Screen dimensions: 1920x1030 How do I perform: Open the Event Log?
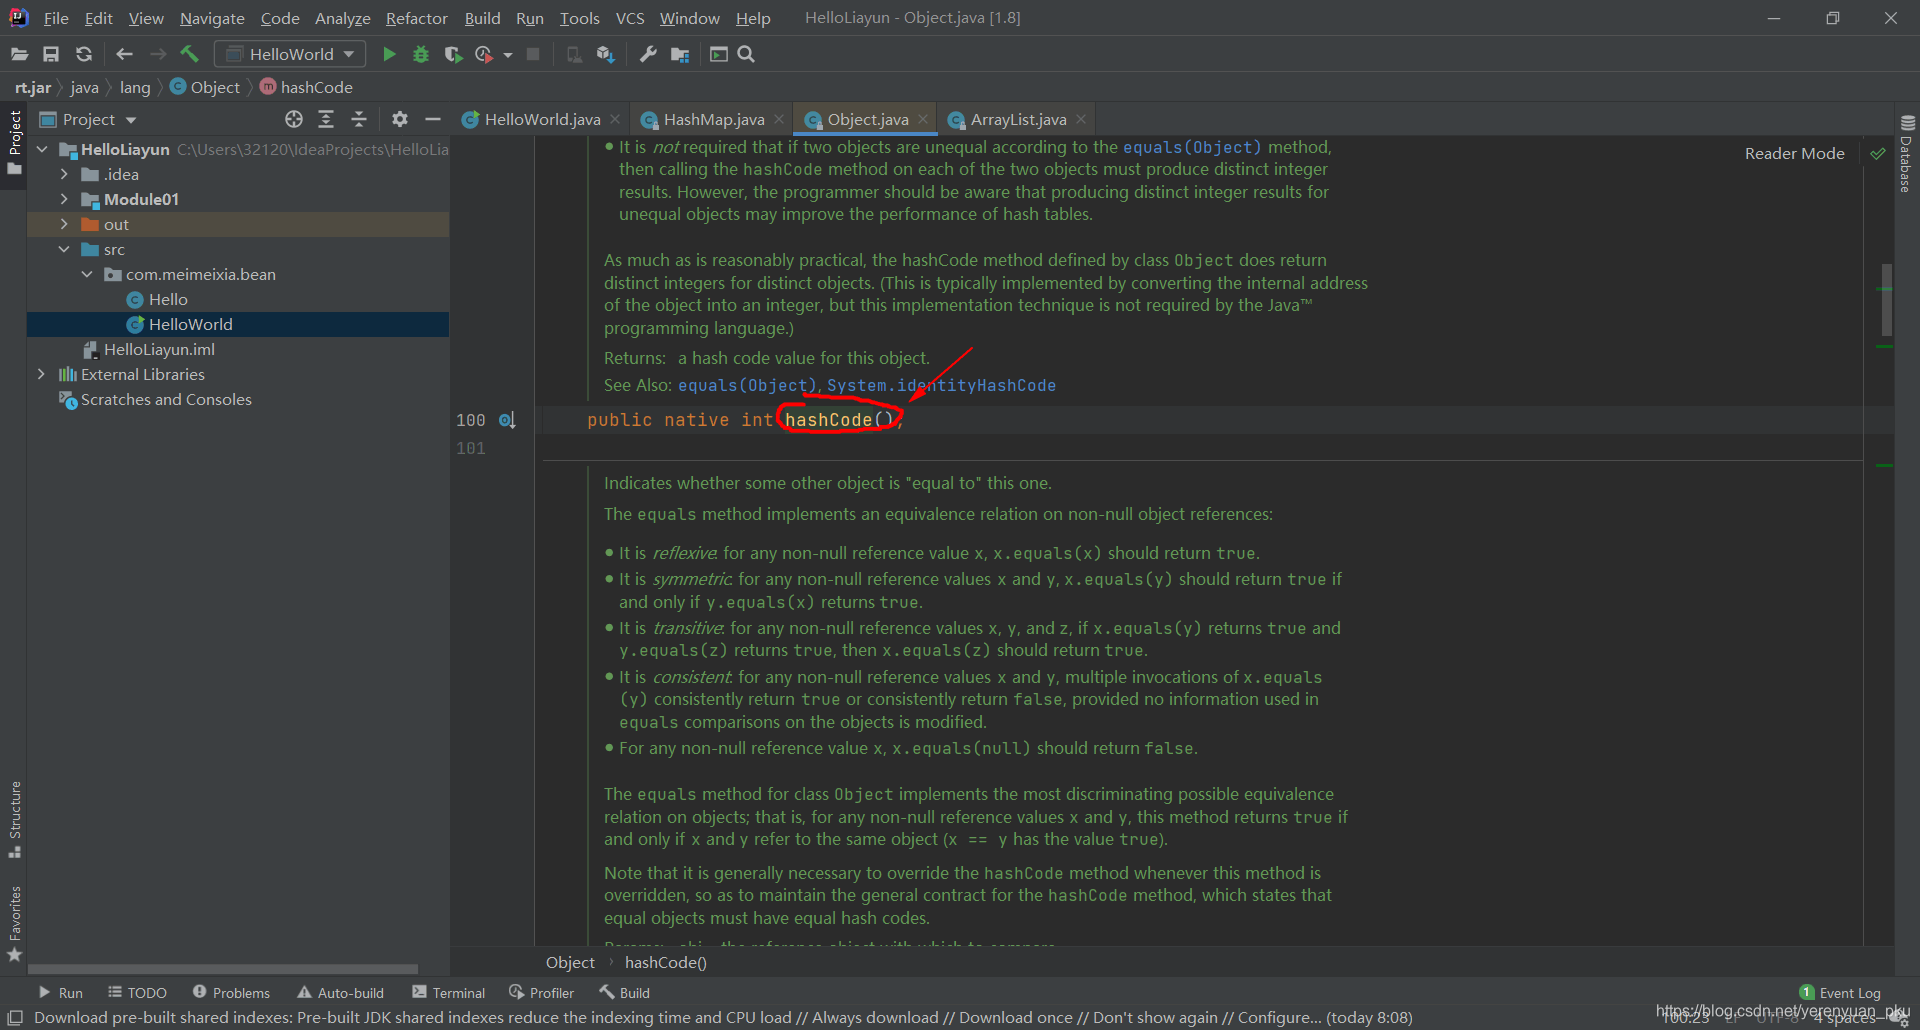(1840, 993)
